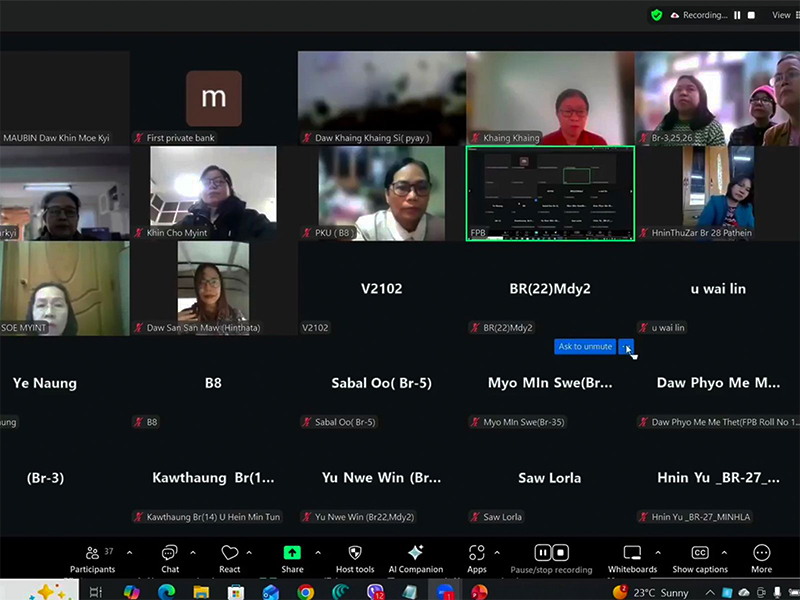
Task: Expand the arrow next to Participants
Action: pyautogui.click(x=131, y=552)
